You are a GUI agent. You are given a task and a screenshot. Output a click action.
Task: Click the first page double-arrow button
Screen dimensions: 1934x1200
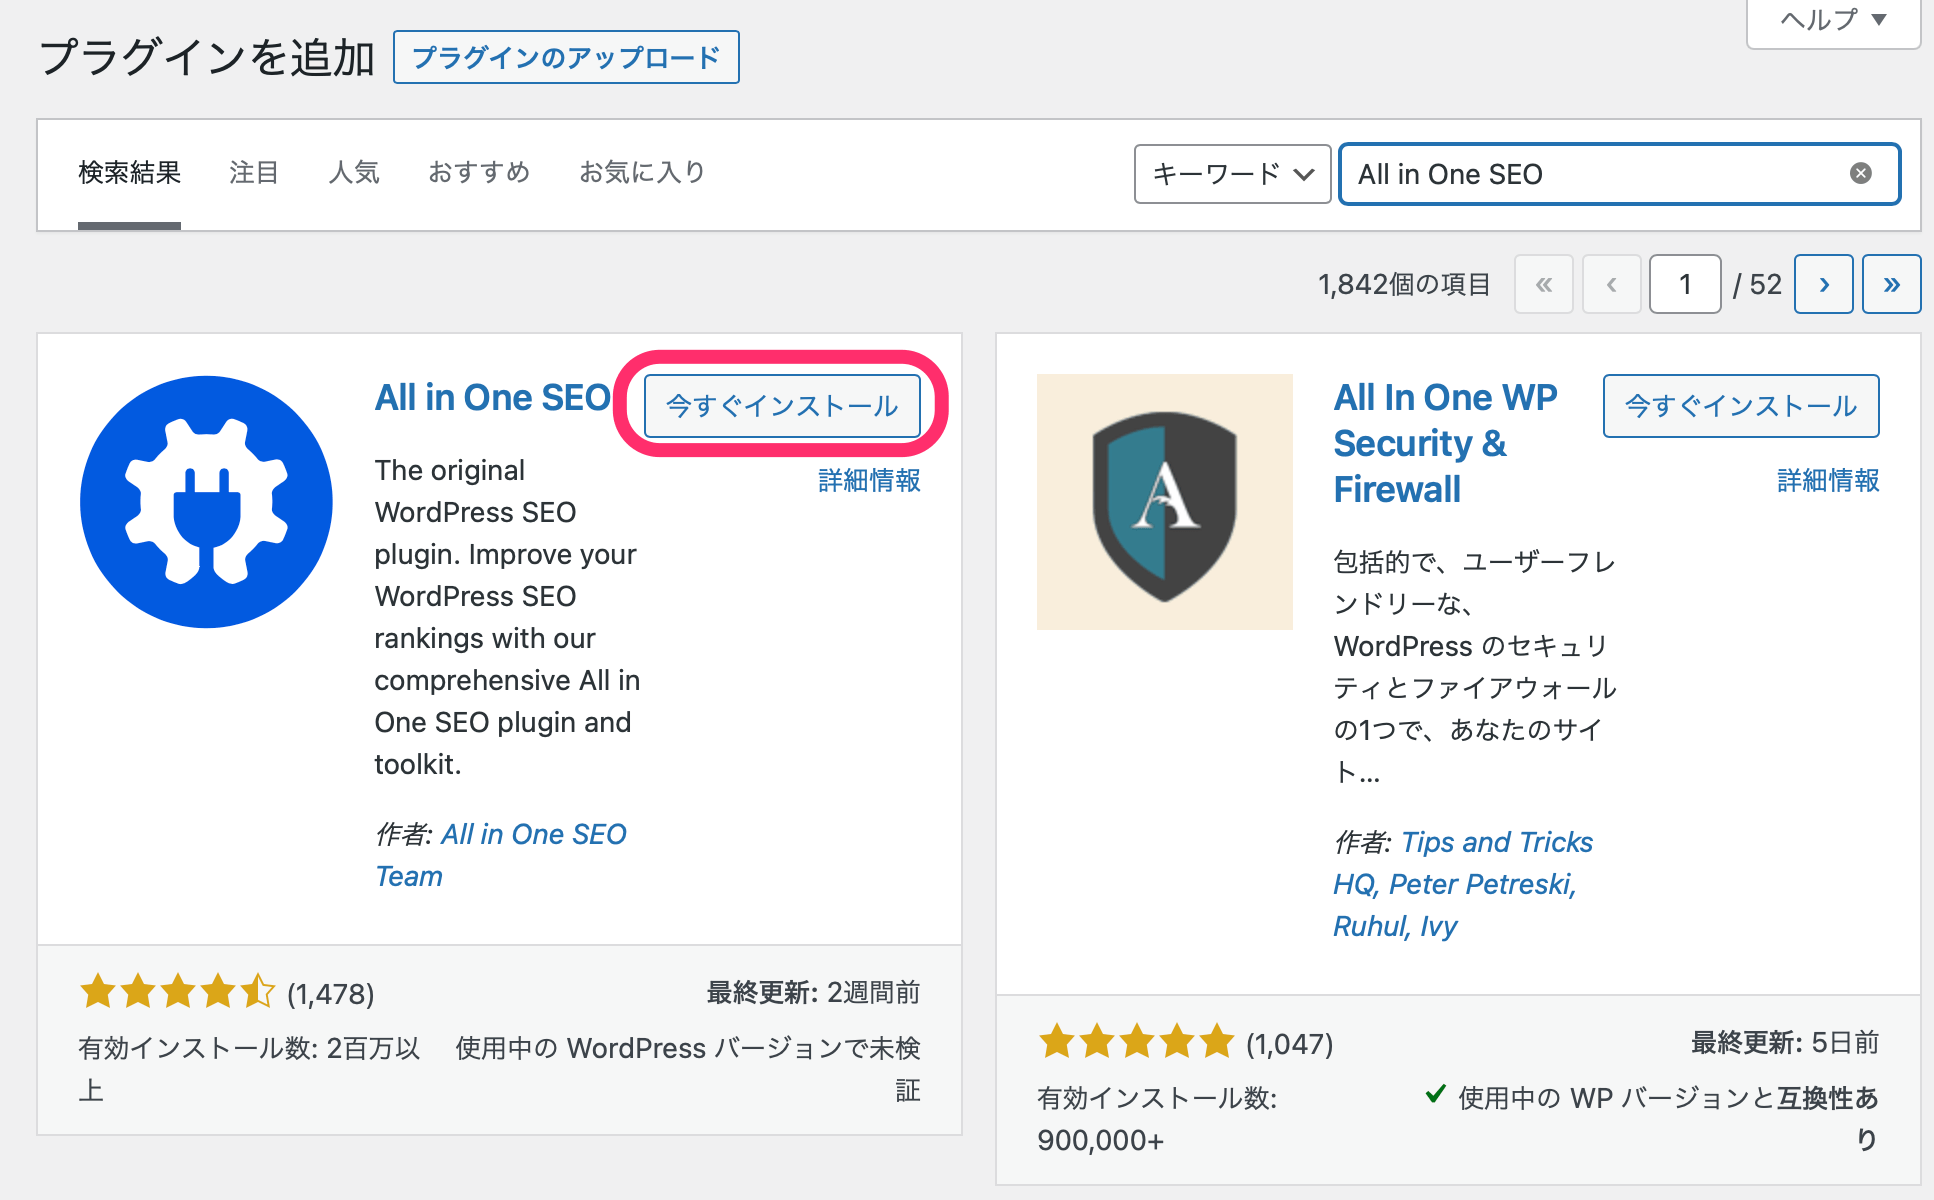(x=1543, y=285)
